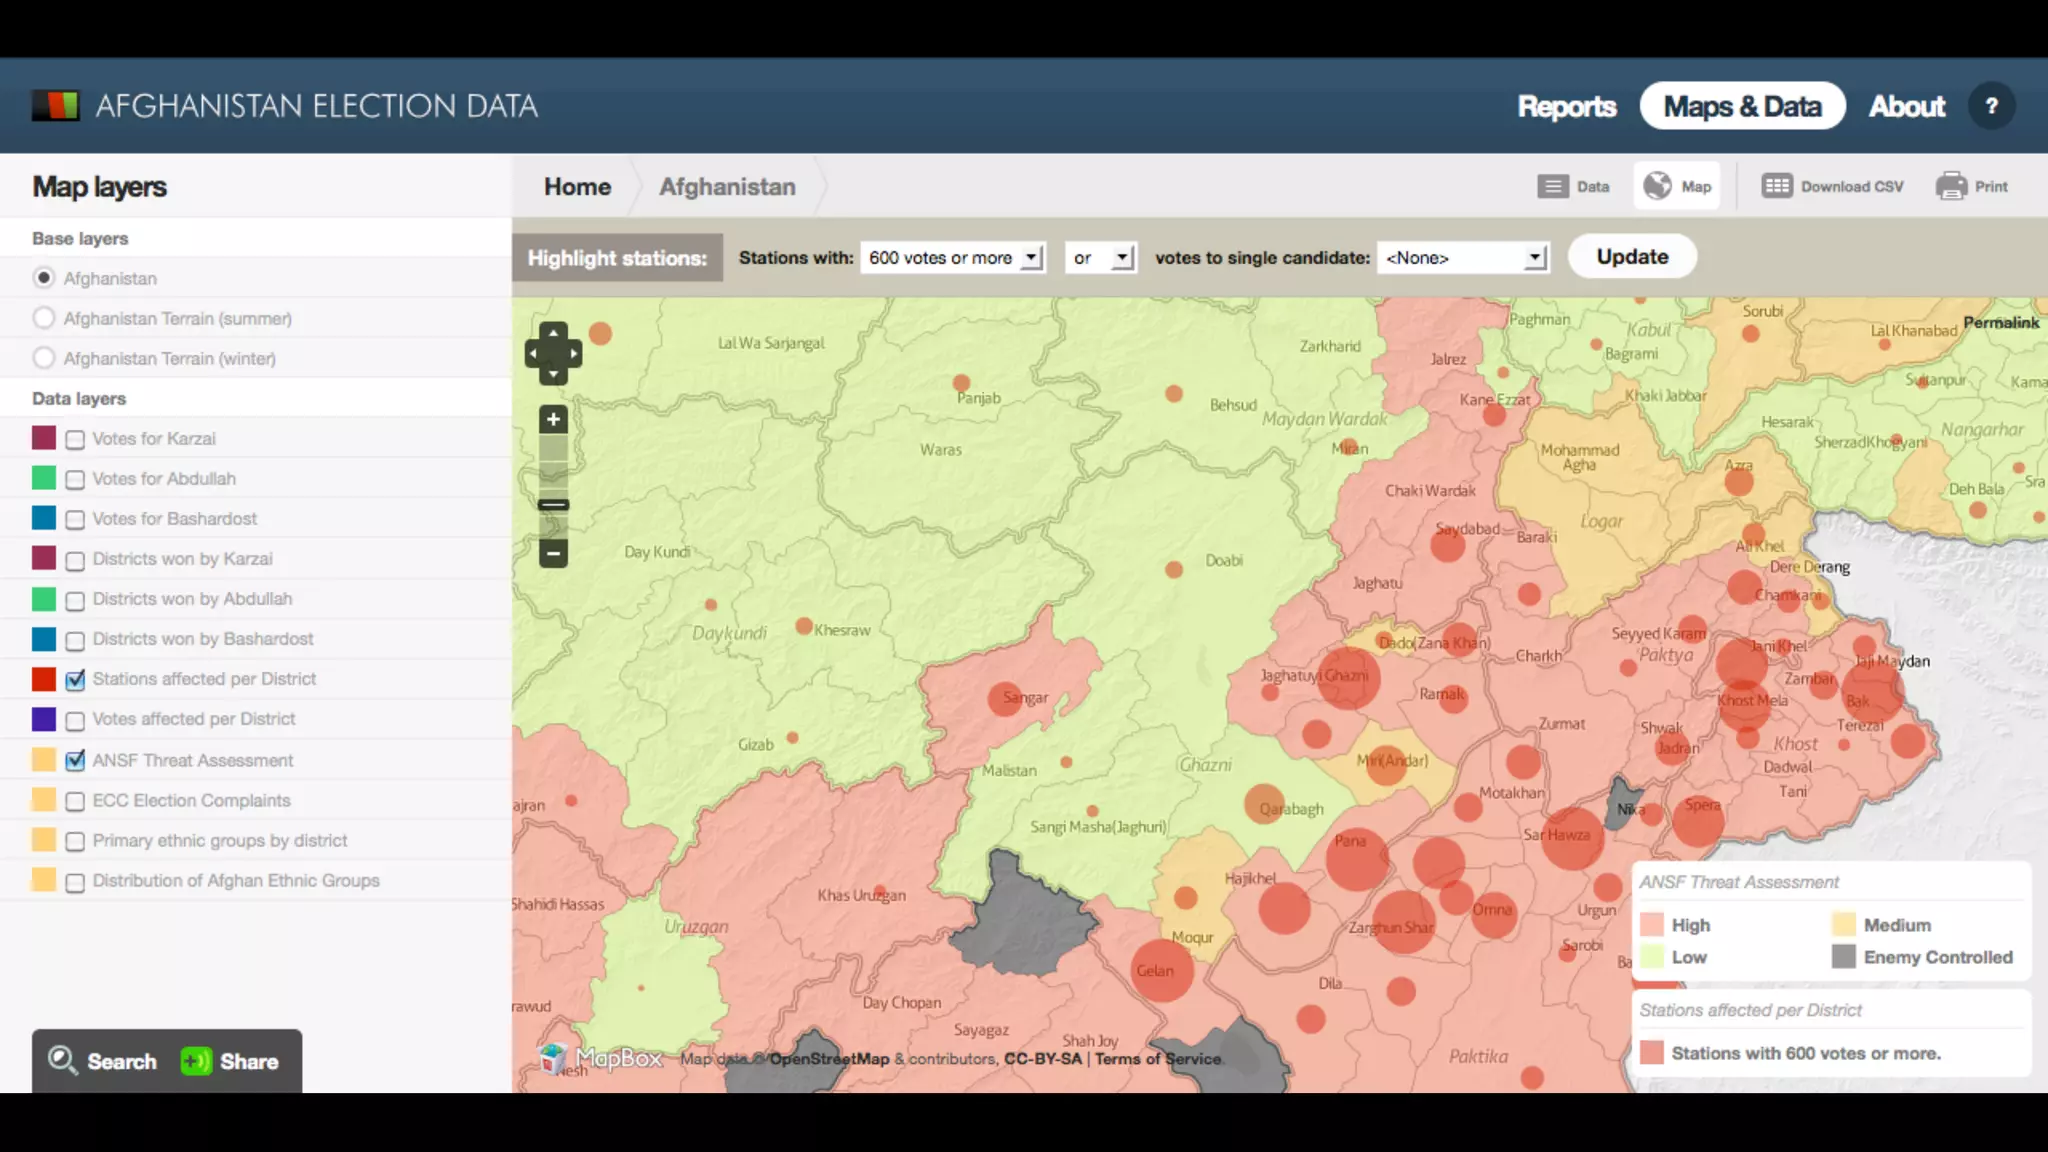Click the Download CSV icon
The width and height of the screenshot is (2048, 1152).
[x=1776, y=186]
